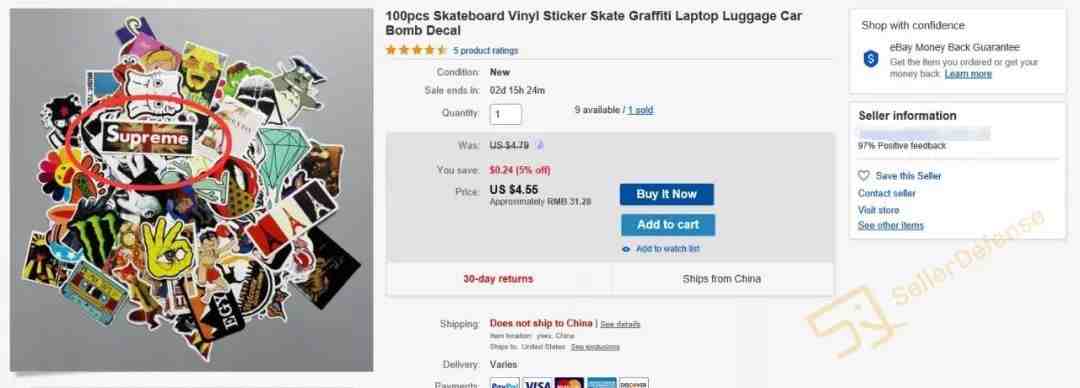The height and width of the screenshot is (388, 1080).
Task: Click the American Express payment icon
Action: pyautogui.click(x=601, y=383)
